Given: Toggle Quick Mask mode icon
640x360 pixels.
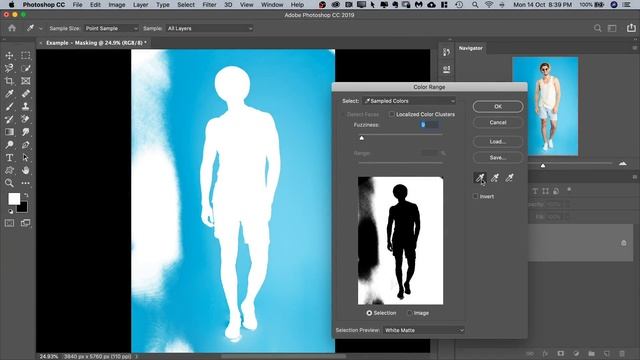Looking at the screenshot, I should click(9, 223).
